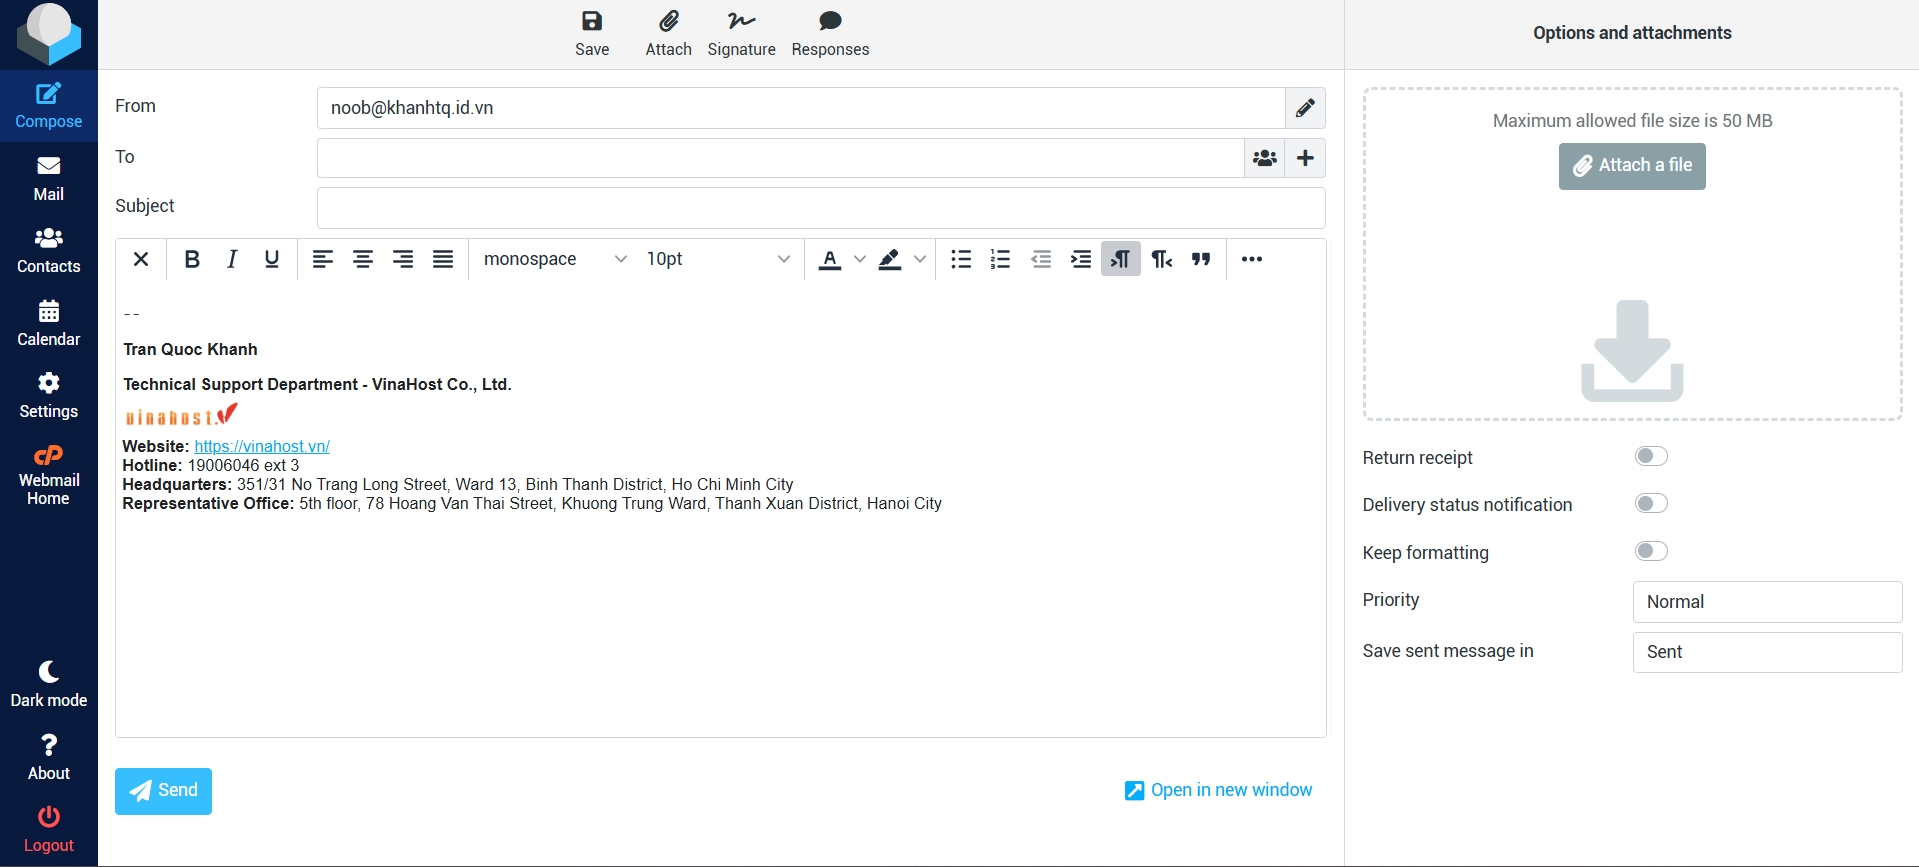This screenshot has width=1919, height=867.
Task: Expand the 10pt font size dropdown
Action: 717,260
